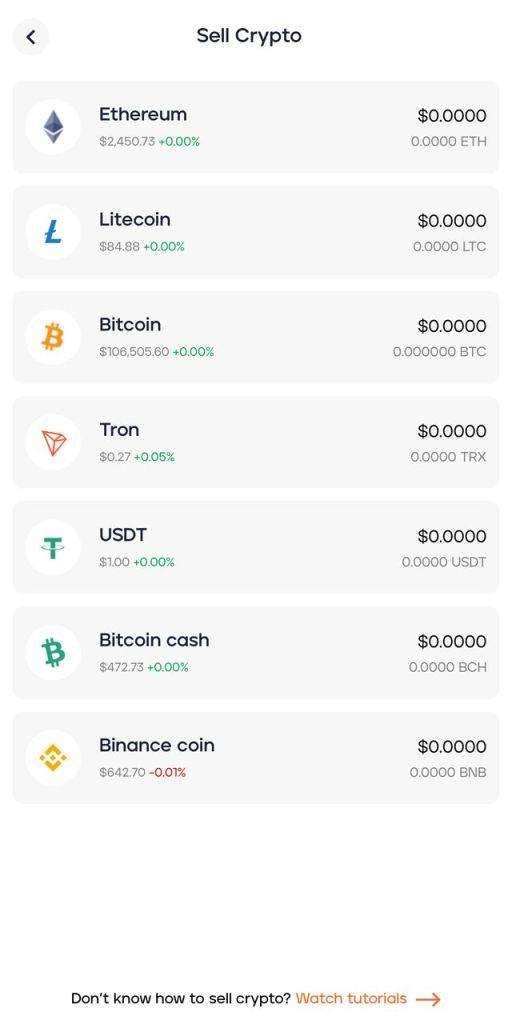Choose the USDT 0.0000 USDT balance
The height and width of the screenshot is (1024, 512).
click(x=444, y=562)
